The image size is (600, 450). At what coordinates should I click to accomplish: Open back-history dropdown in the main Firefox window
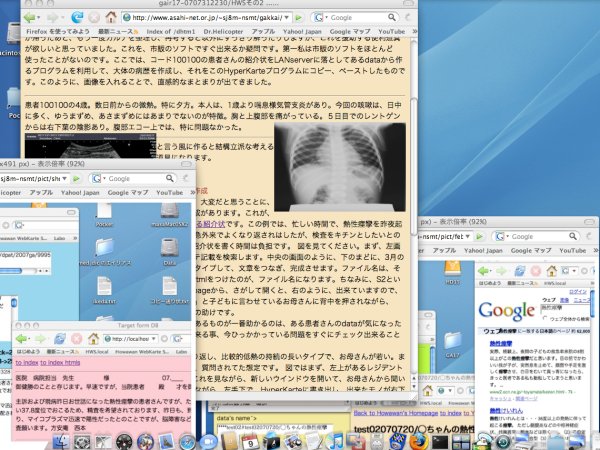click(39, 18)
